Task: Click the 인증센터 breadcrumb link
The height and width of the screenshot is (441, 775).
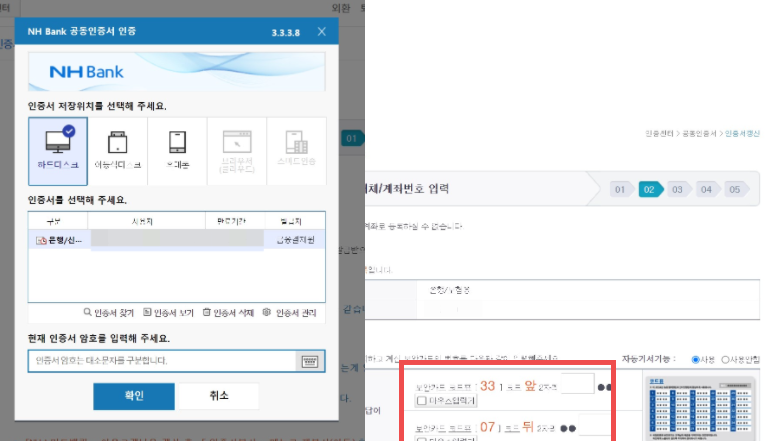Action: click(x=659, y=133)
